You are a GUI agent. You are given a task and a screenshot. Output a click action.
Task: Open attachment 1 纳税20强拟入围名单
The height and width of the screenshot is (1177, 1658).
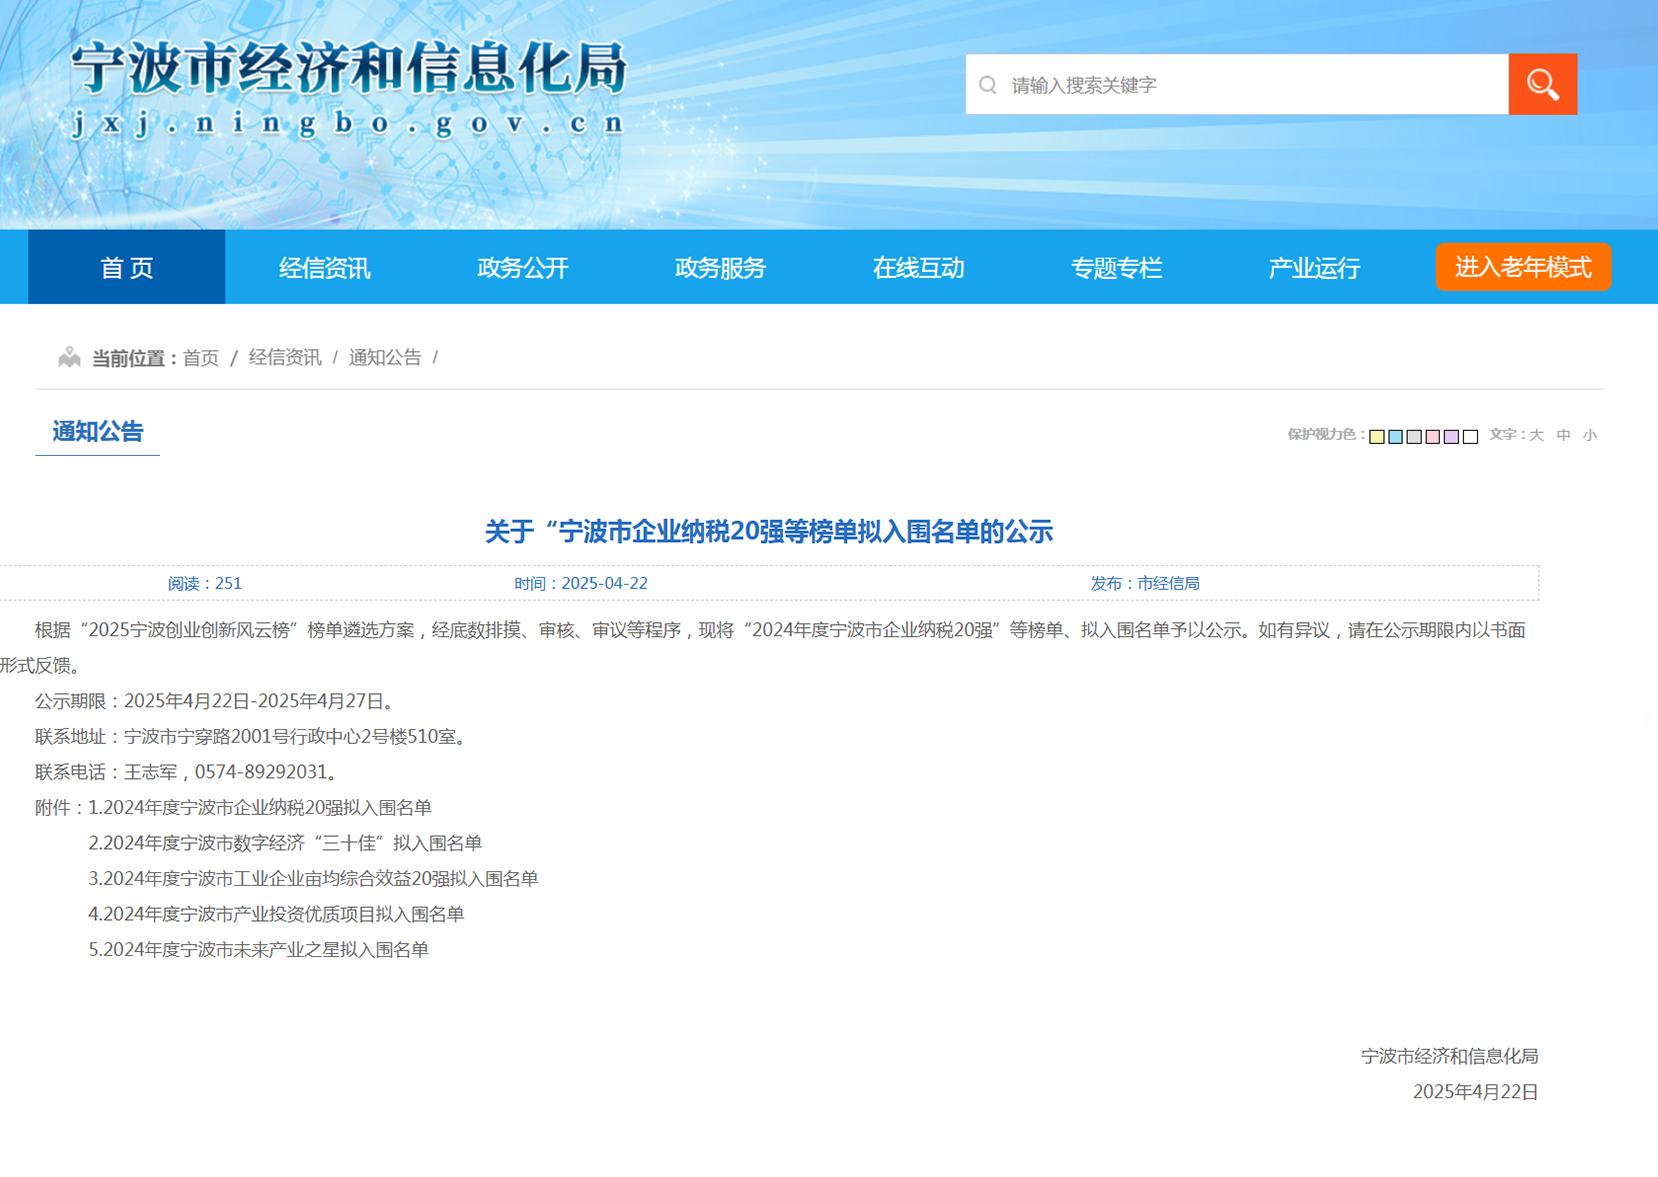tap(260, 808)
